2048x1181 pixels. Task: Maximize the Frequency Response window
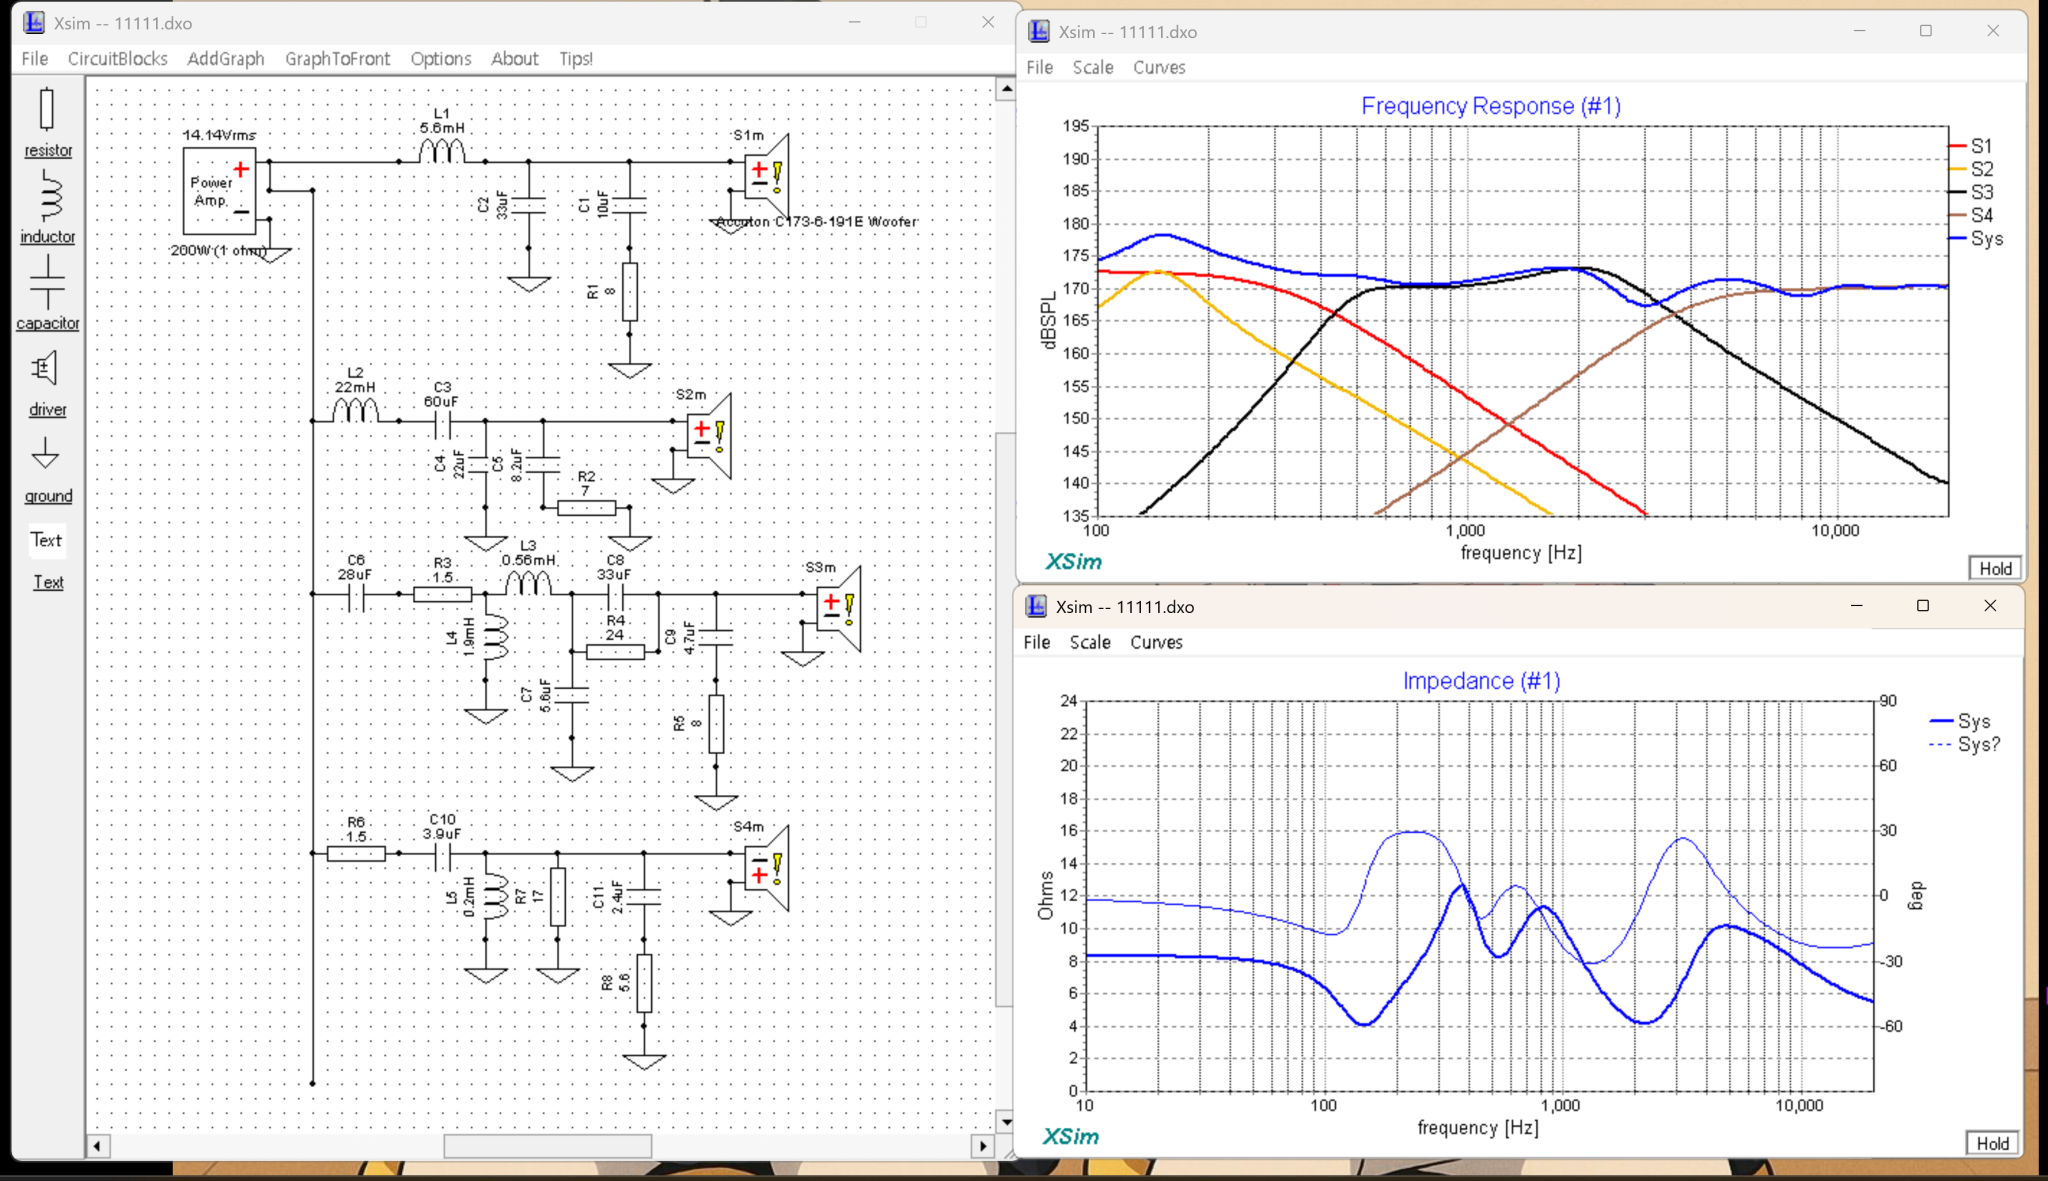click(1925, 31)
